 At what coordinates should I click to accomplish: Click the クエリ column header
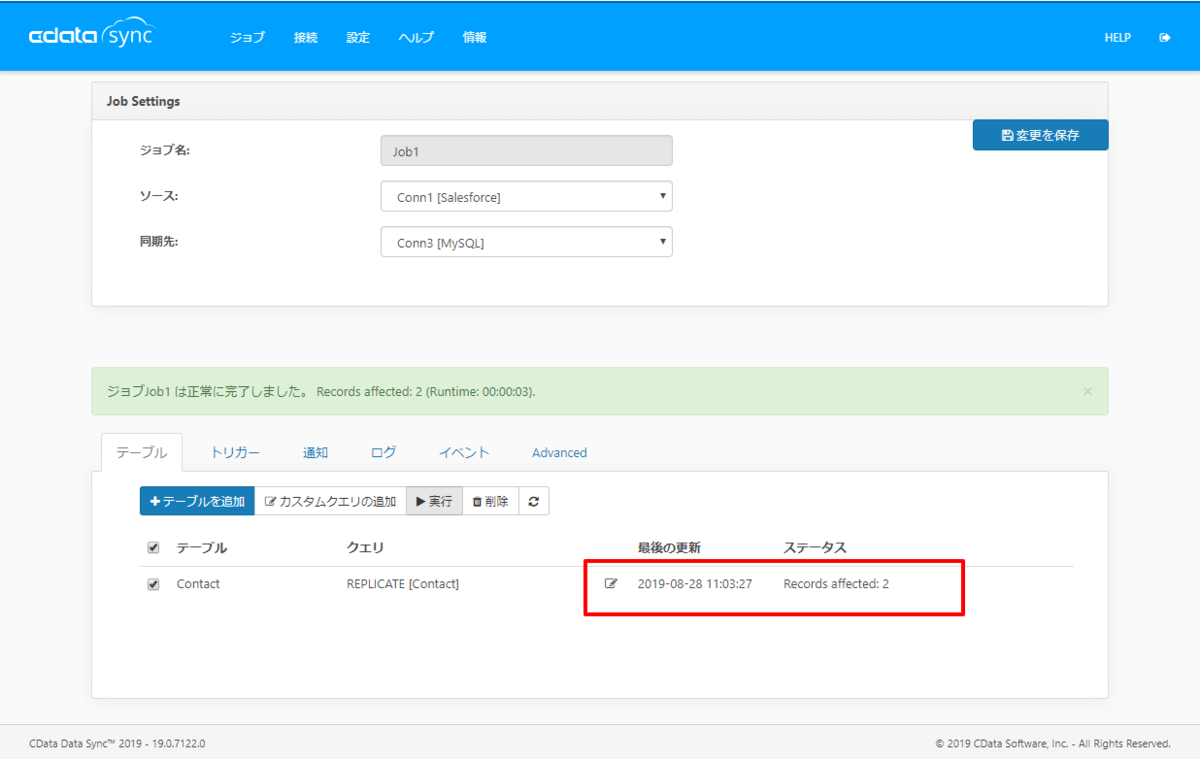coord(365,548)
